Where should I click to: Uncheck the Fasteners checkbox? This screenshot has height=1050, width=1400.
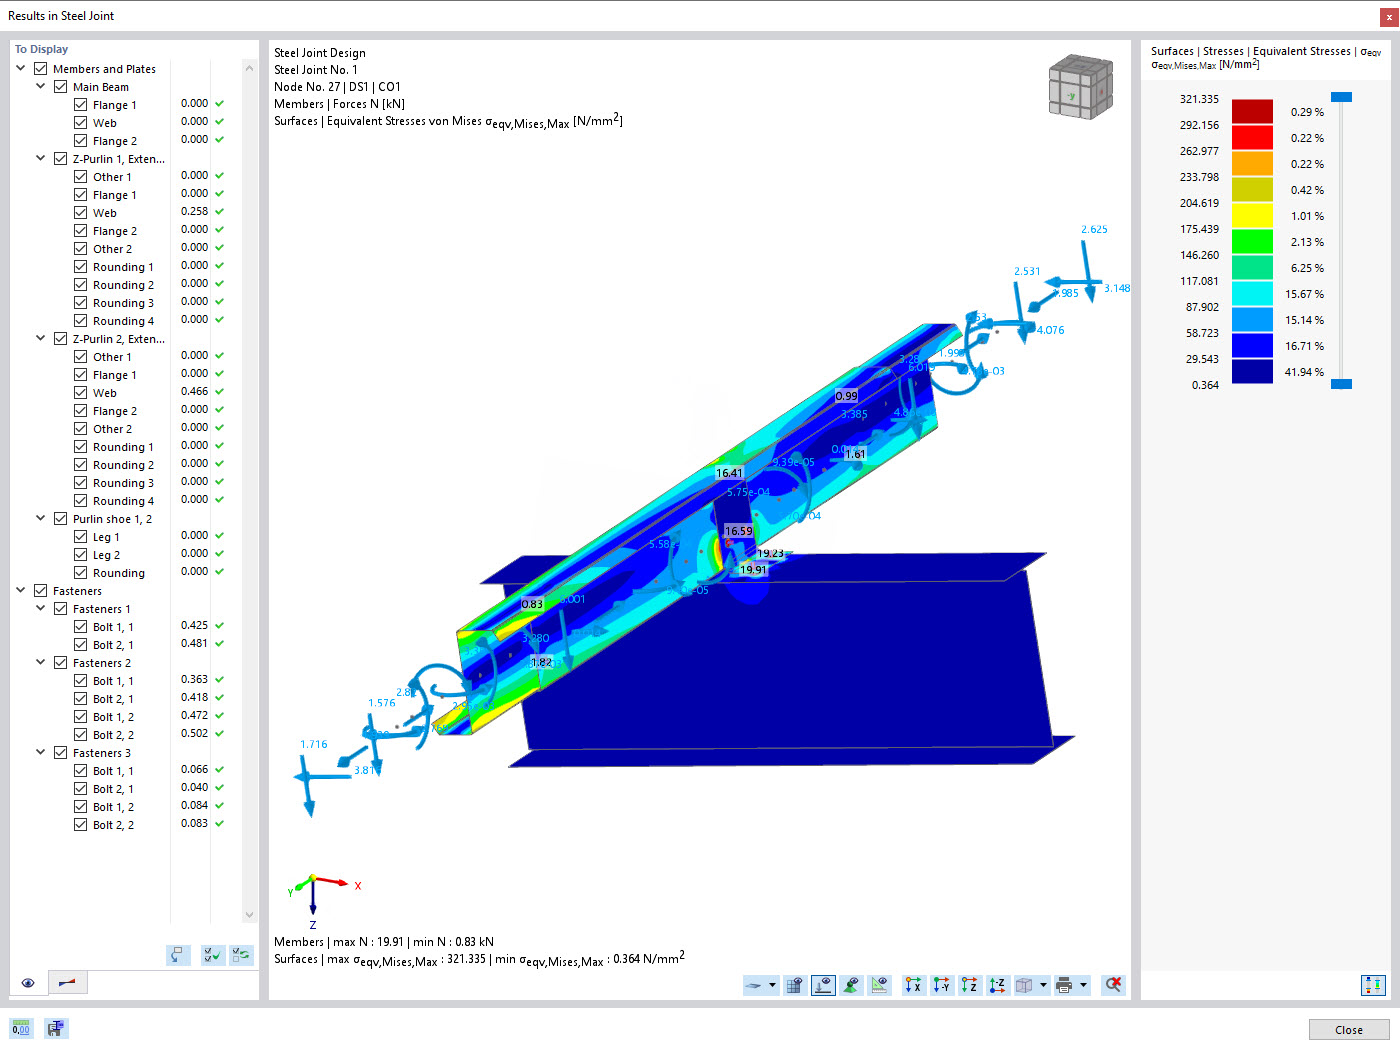coord(41,591)
